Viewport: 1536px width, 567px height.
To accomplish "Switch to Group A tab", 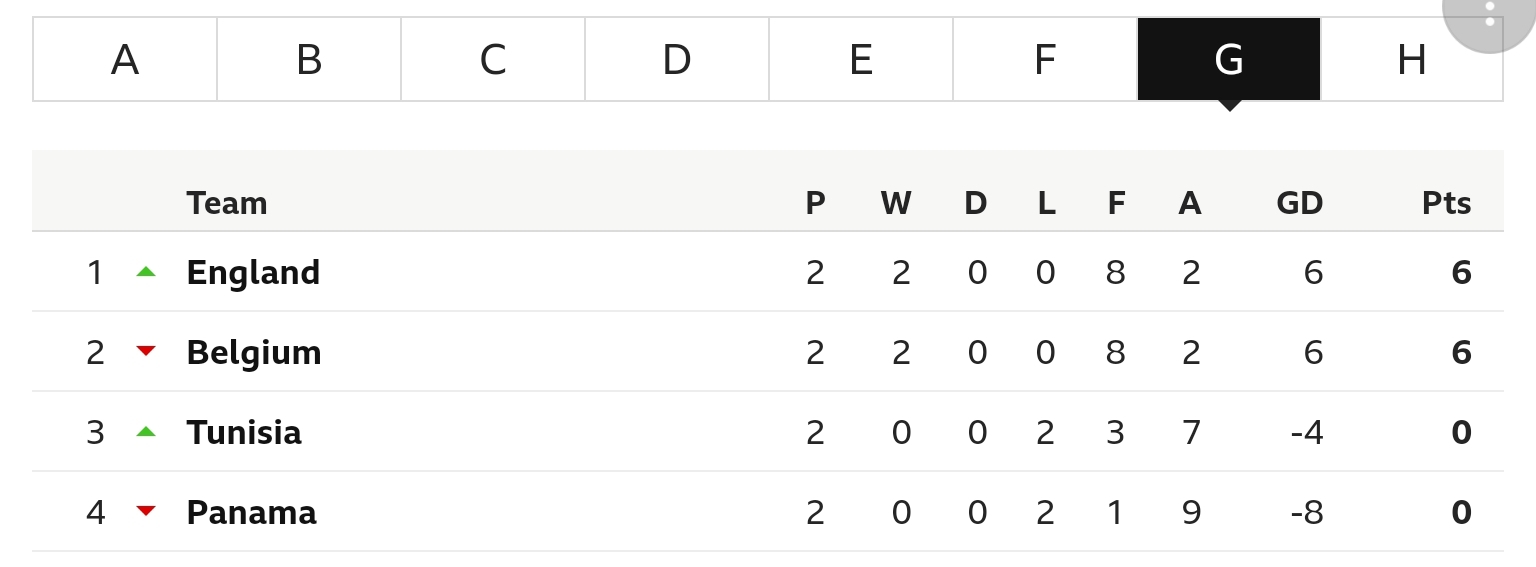I will pos(125,59).
